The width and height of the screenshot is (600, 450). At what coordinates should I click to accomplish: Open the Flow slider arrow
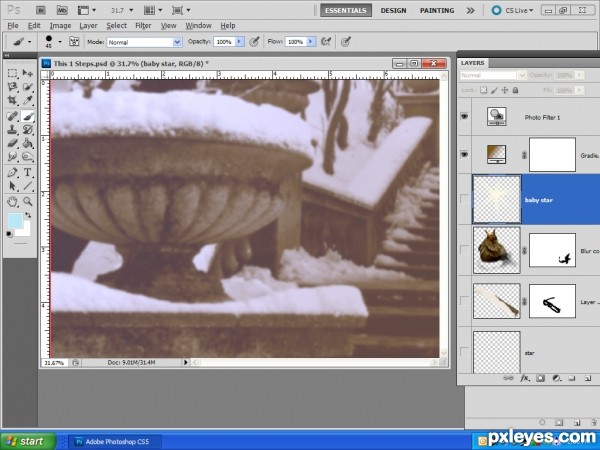(311, 41)
